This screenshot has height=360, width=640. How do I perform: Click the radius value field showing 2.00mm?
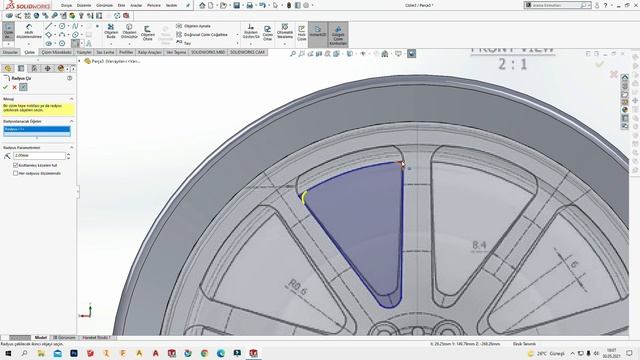[39, 156]
